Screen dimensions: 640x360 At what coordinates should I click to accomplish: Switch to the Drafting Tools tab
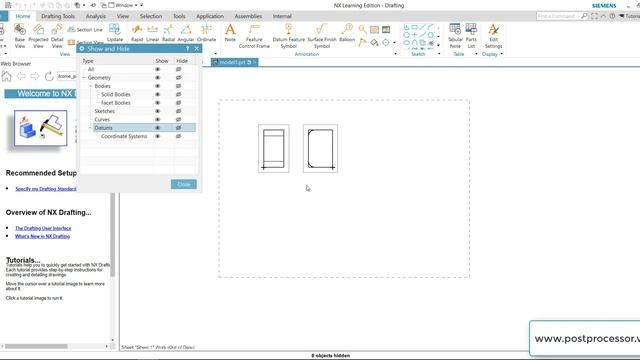click(58, 16)
